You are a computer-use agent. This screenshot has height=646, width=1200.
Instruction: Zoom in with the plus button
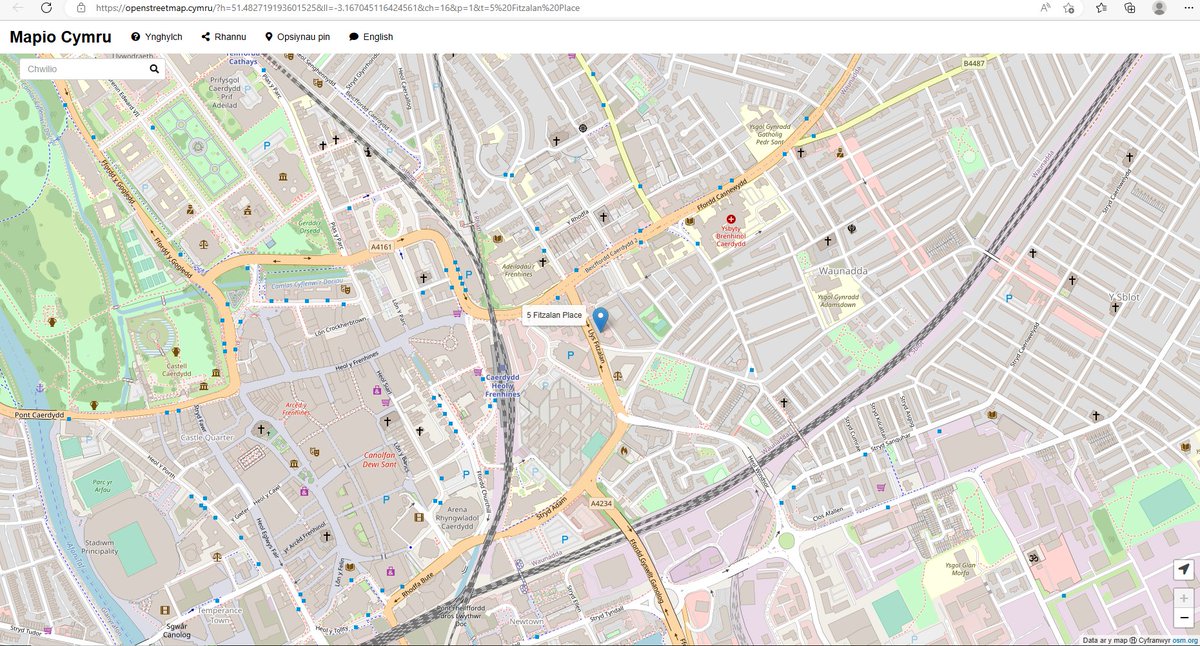[x=1184, y=598]
